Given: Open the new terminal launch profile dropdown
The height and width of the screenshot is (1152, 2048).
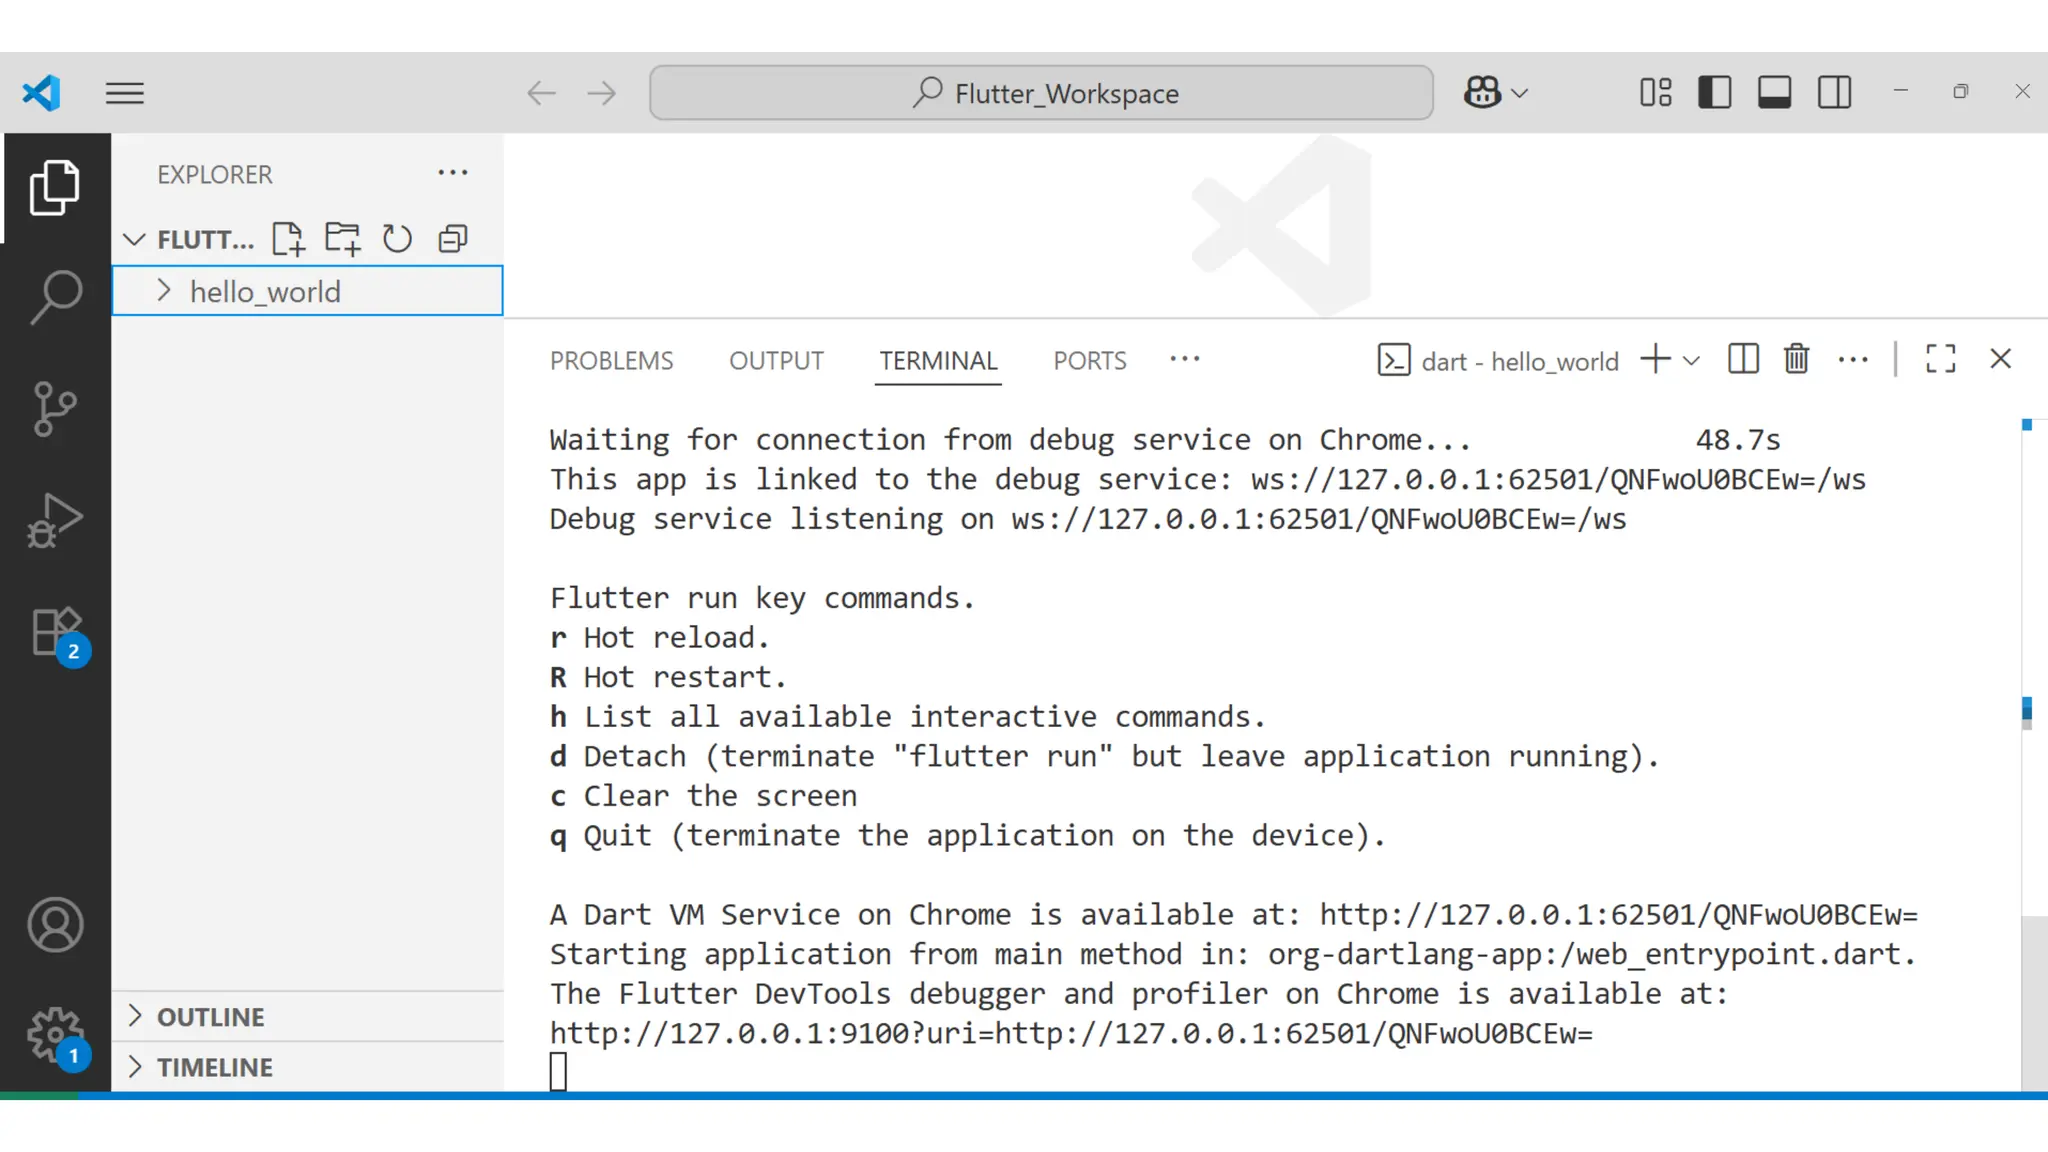Looking at the screenshot, I should 1692,361.
